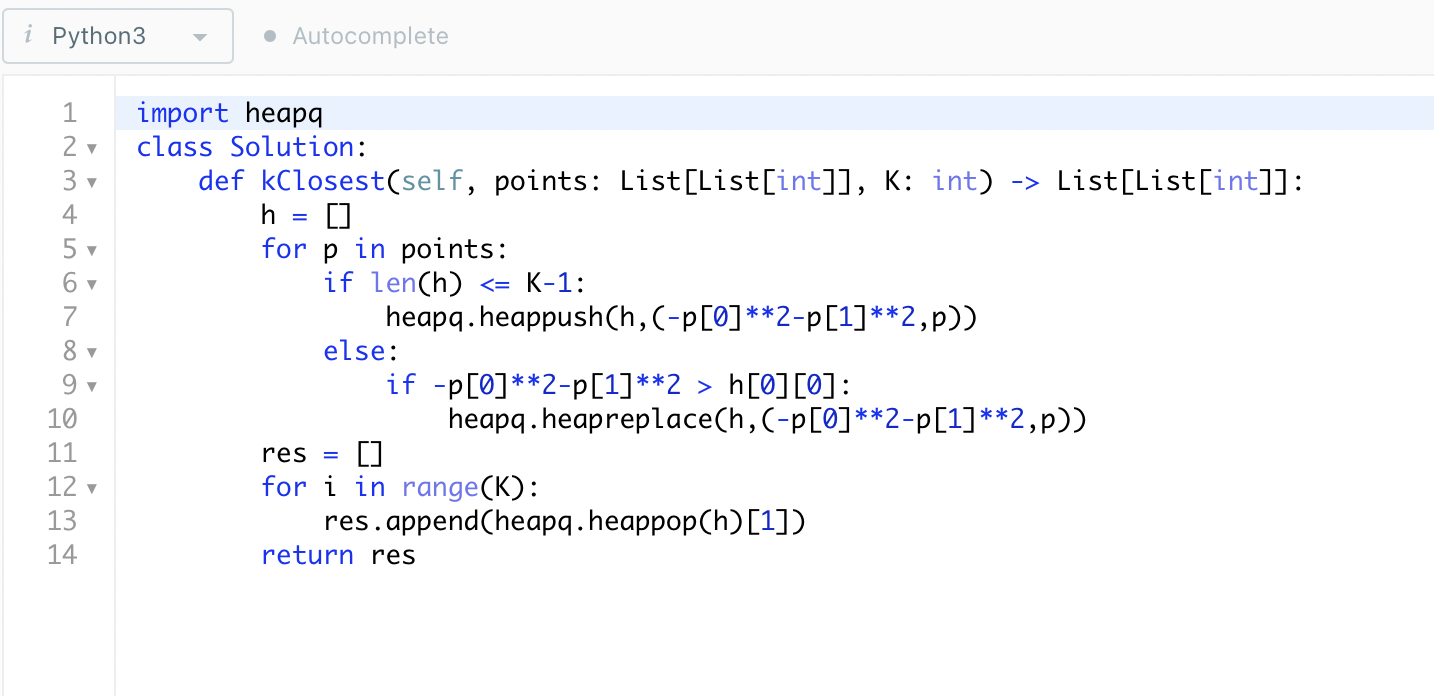
Task: Collapse the inner if at line 9
Action: (93, 385)
